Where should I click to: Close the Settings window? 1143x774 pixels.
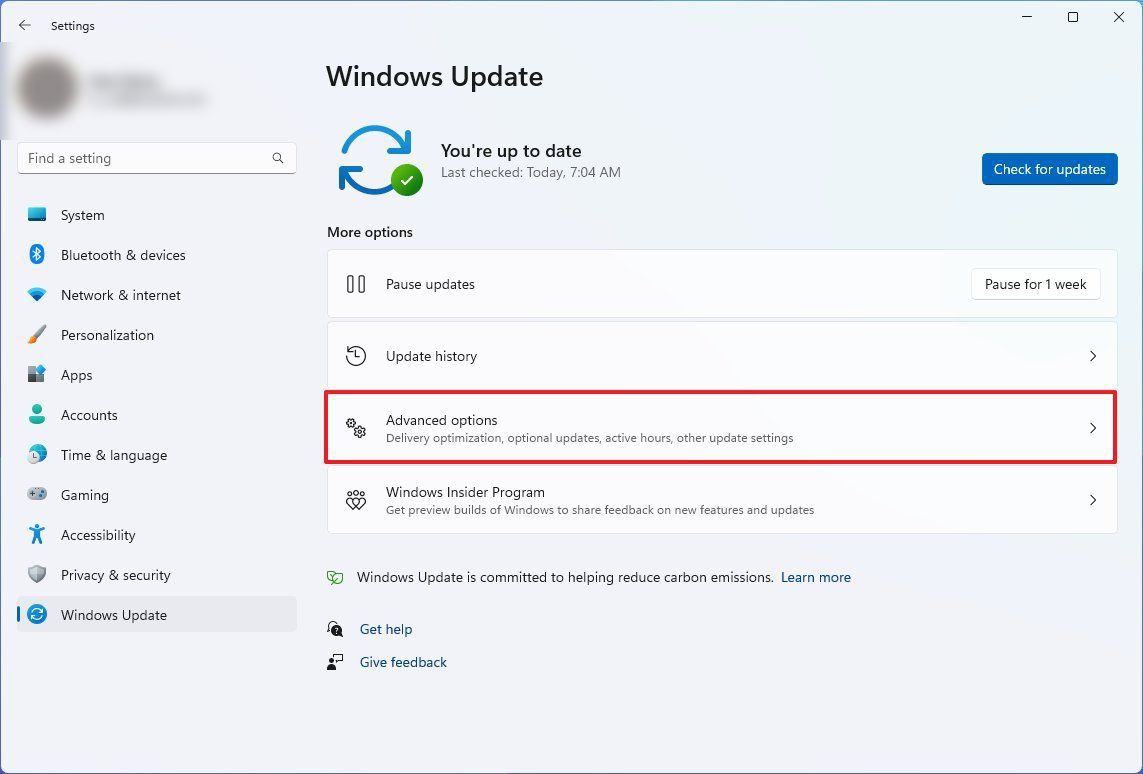tap(1119, 17)
